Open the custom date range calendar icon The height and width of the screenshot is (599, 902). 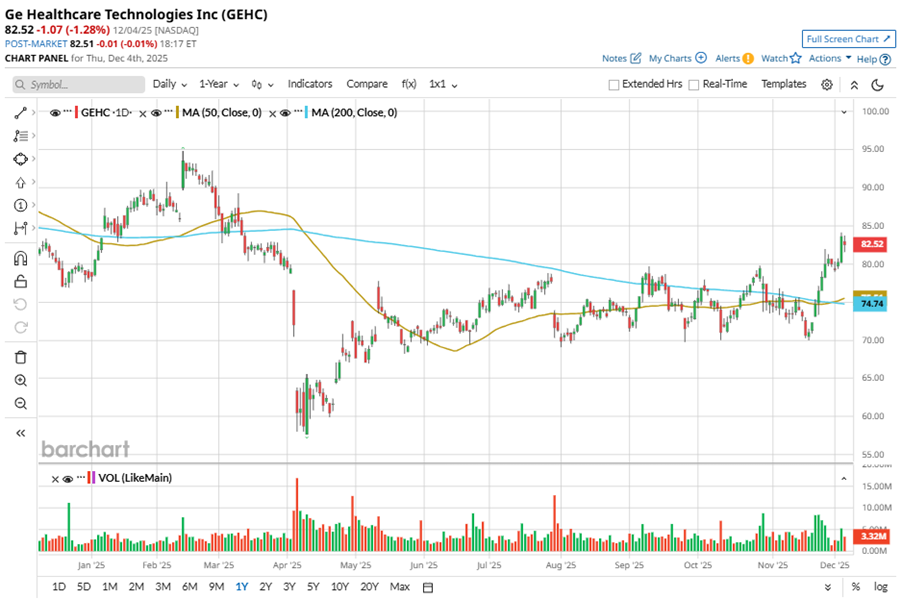click(x=427, y=587)
